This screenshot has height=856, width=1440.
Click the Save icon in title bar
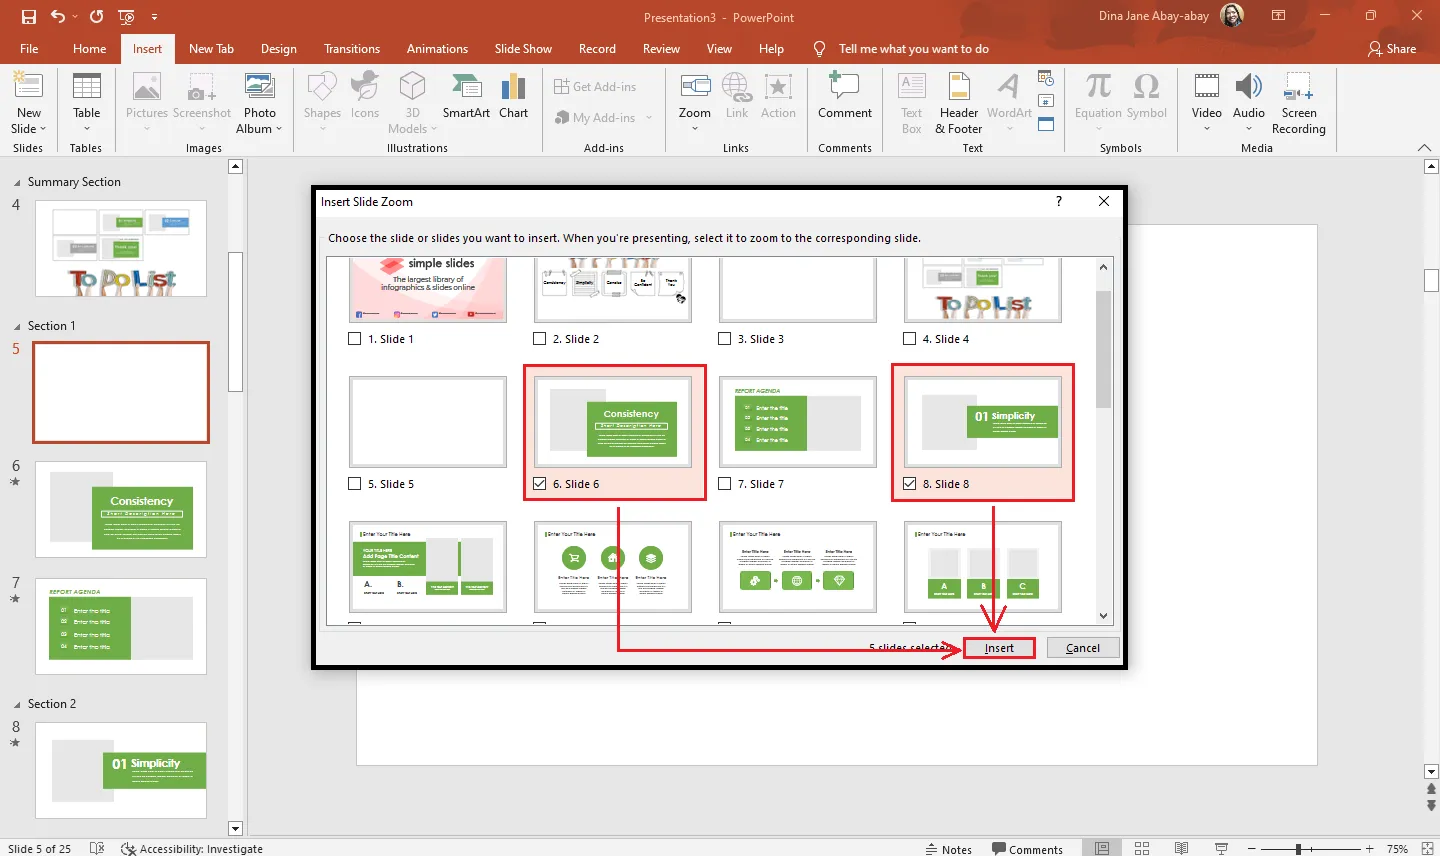[29, 17]
